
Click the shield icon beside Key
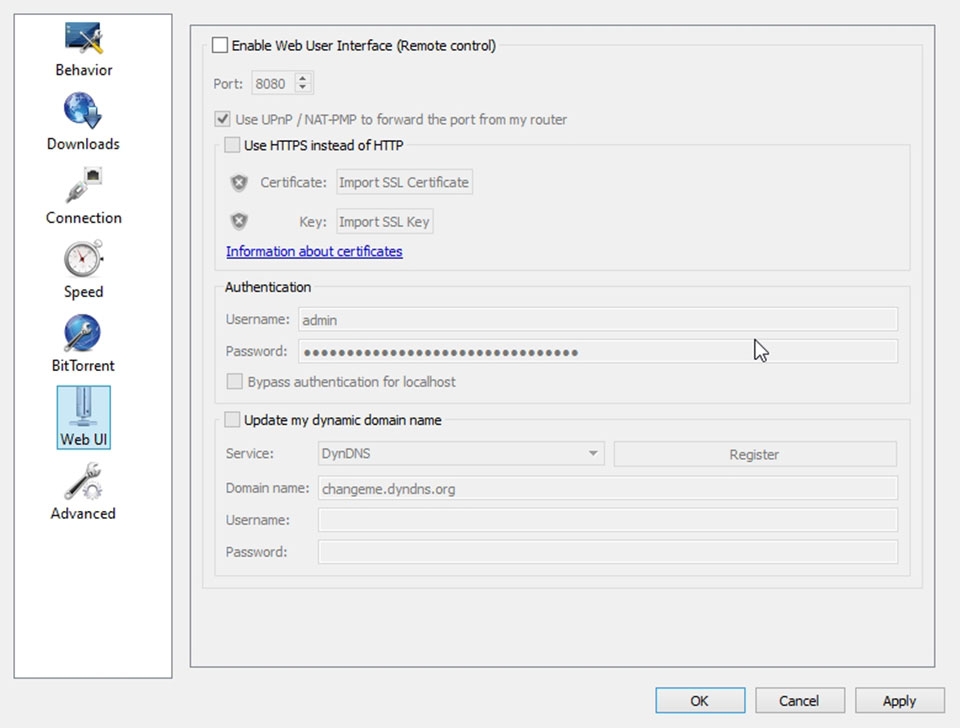click(239, 221)
